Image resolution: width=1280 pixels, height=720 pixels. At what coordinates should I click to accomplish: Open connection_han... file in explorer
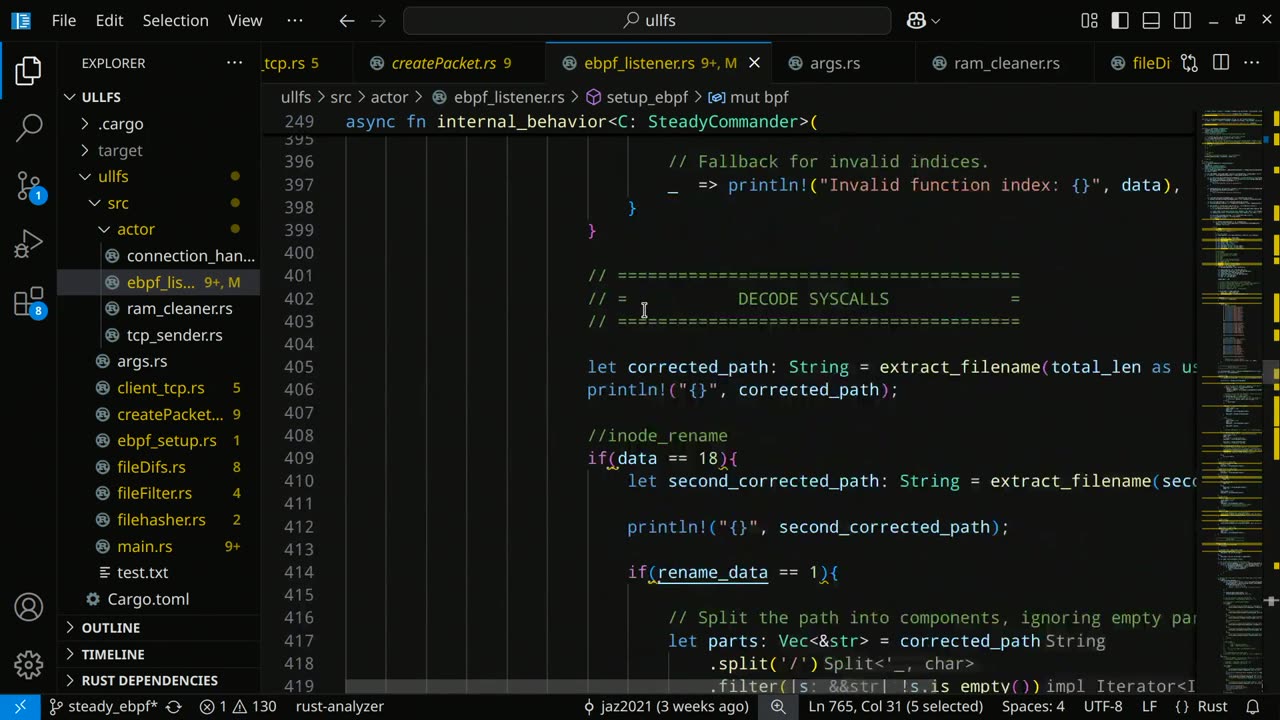(x=160, y=256)
